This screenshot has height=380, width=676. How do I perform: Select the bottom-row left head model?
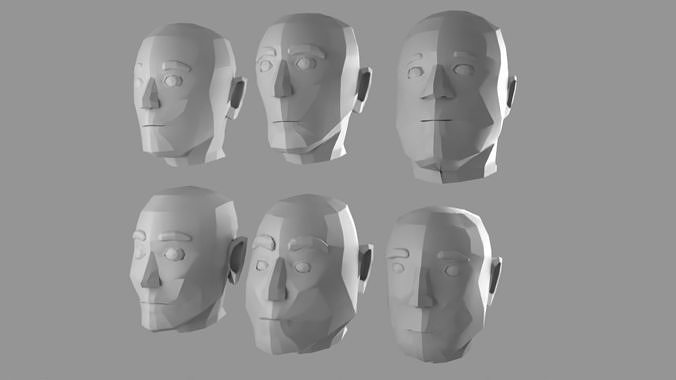coord(188,259)
